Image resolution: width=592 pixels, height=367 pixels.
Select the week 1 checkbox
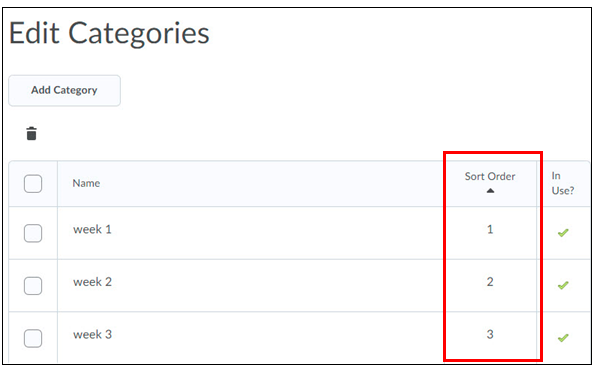[x=33, y=233]
